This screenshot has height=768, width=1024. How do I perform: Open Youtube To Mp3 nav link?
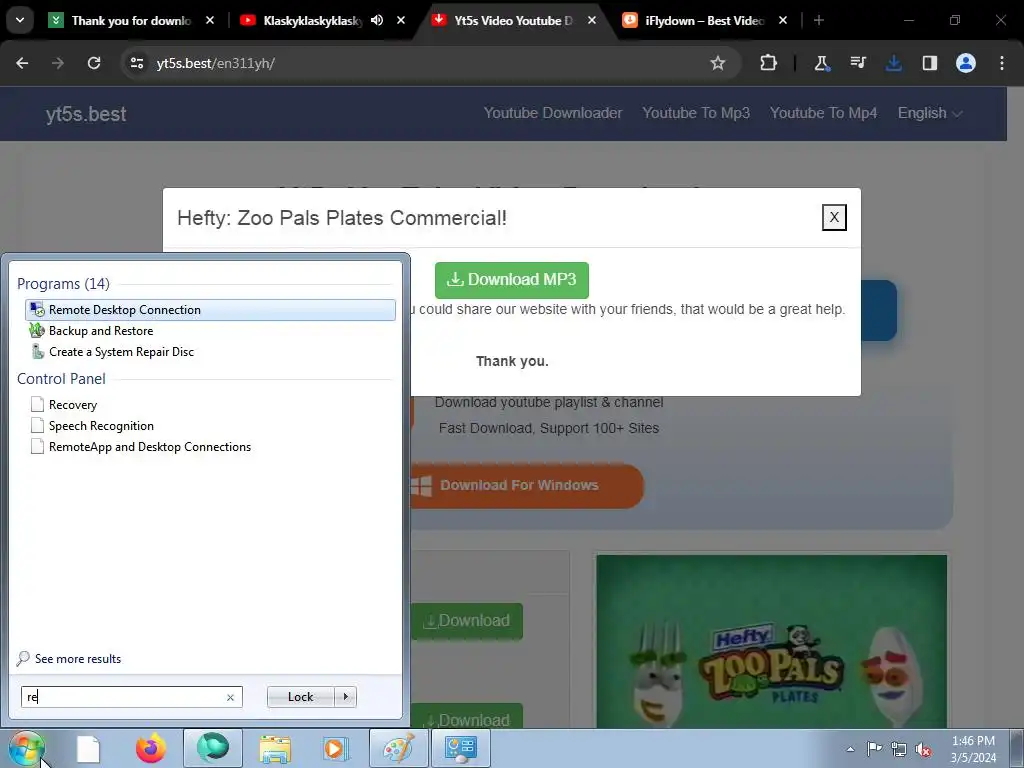pyautogui.click(x=696, y=113)
